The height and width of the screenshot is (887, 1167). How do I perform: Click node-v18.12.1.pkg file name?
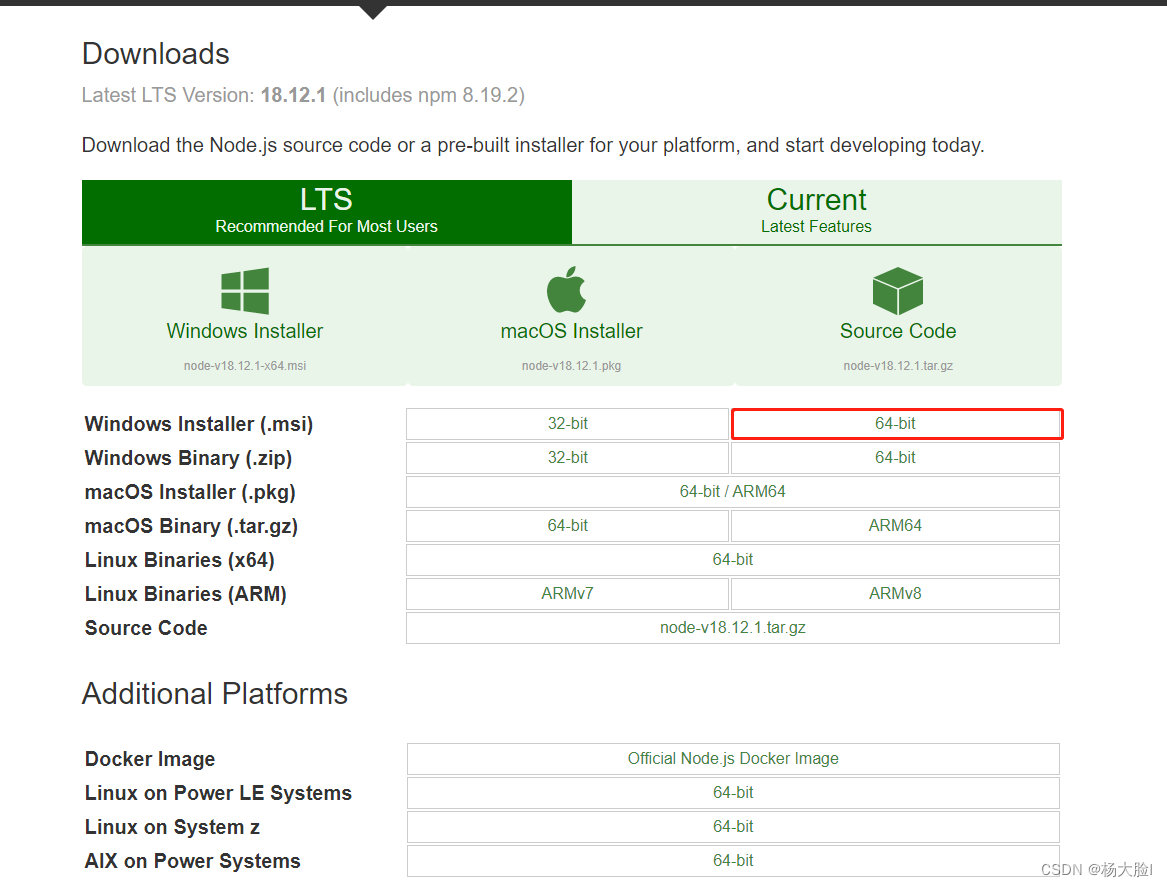572,366
